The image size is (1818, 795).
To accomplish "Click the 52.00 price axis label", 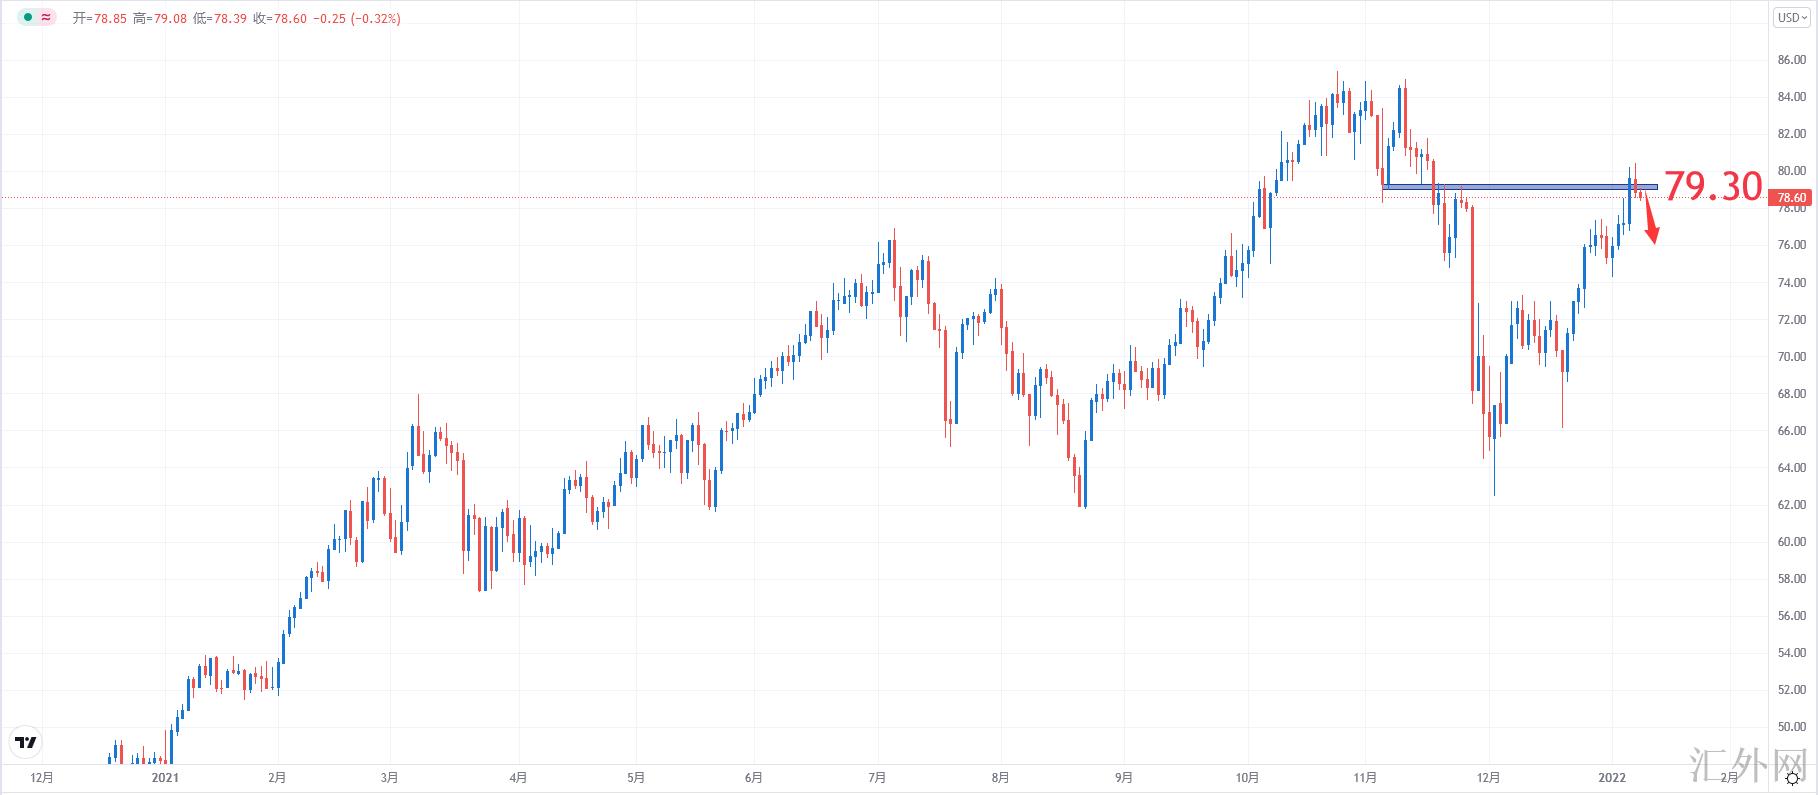I will (1791, 690).
